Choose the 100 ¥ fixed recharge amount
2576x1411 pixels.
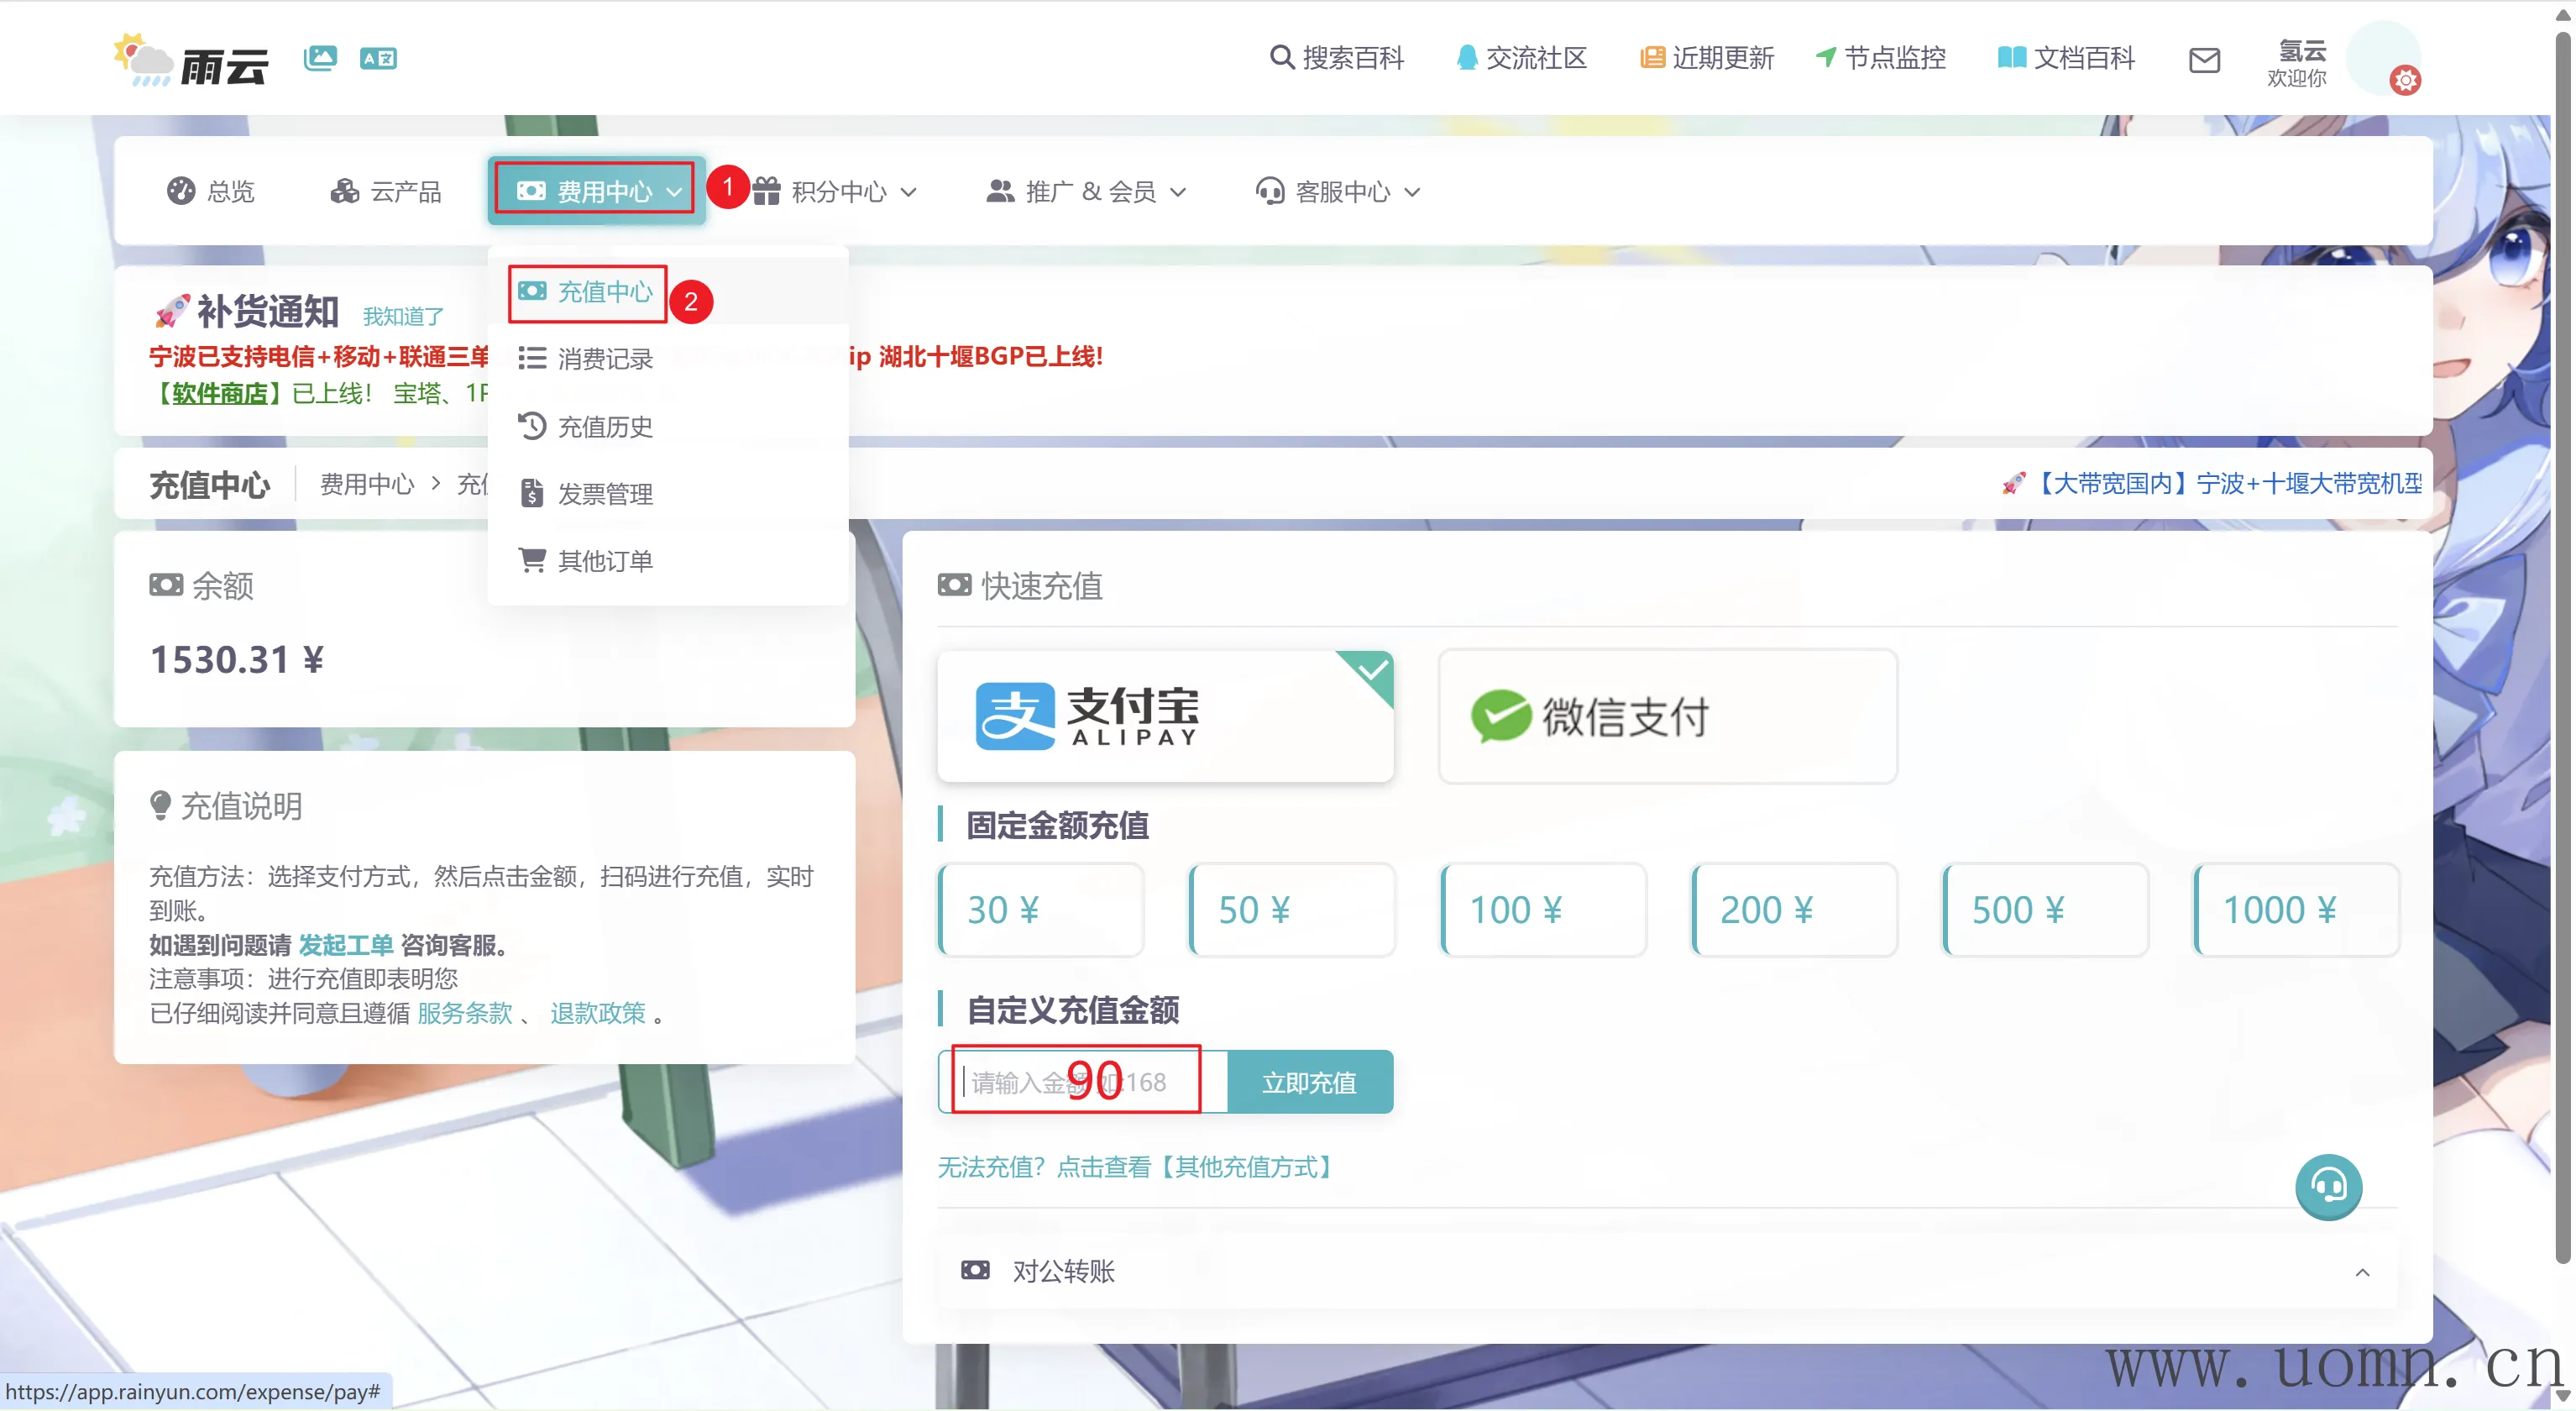pyautogui.click(x=1543, y=910)
